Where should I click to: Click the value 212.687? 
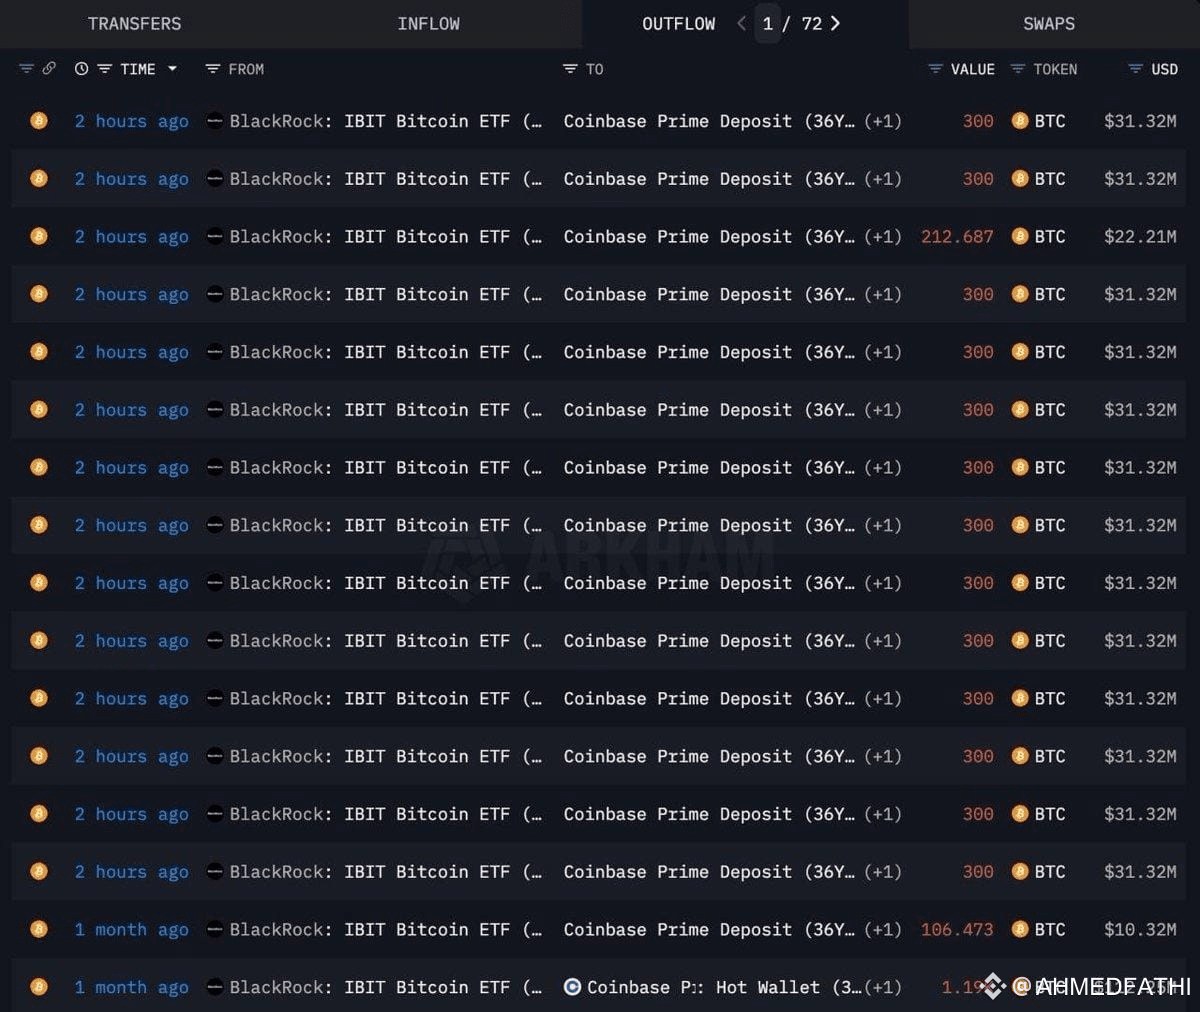coord(957,237)
